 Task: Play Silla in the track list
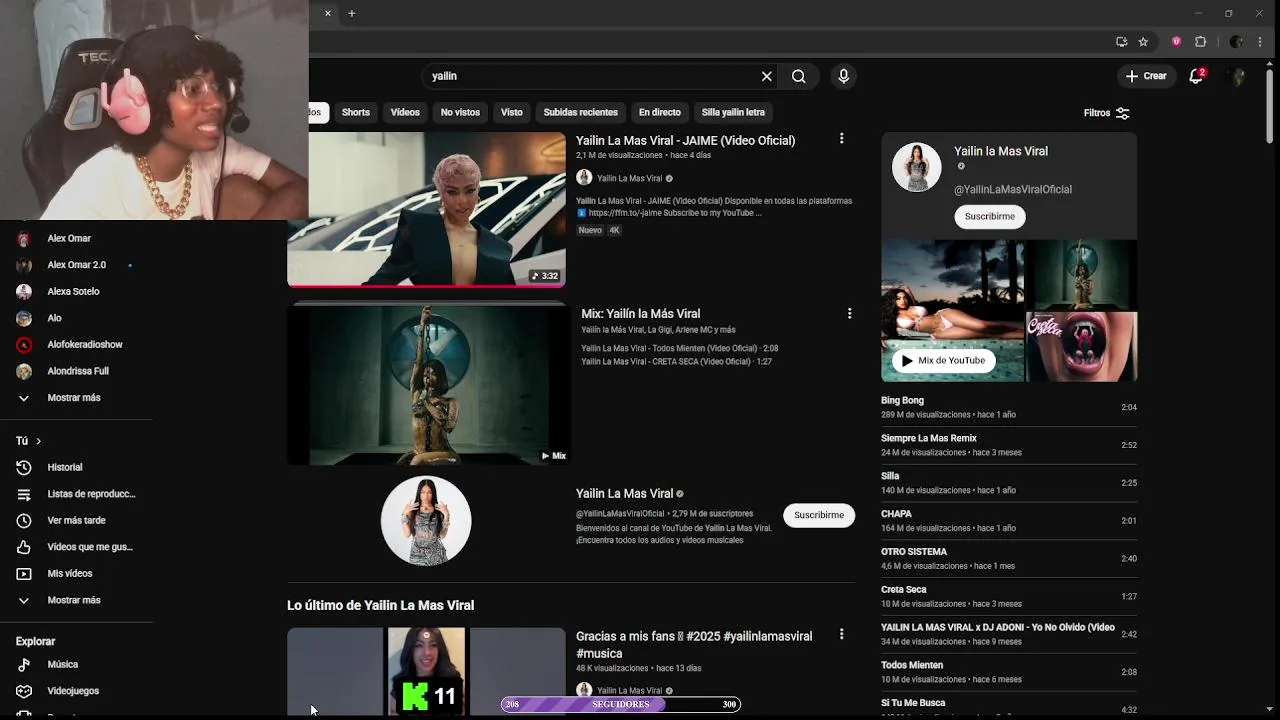point(1009,483)
